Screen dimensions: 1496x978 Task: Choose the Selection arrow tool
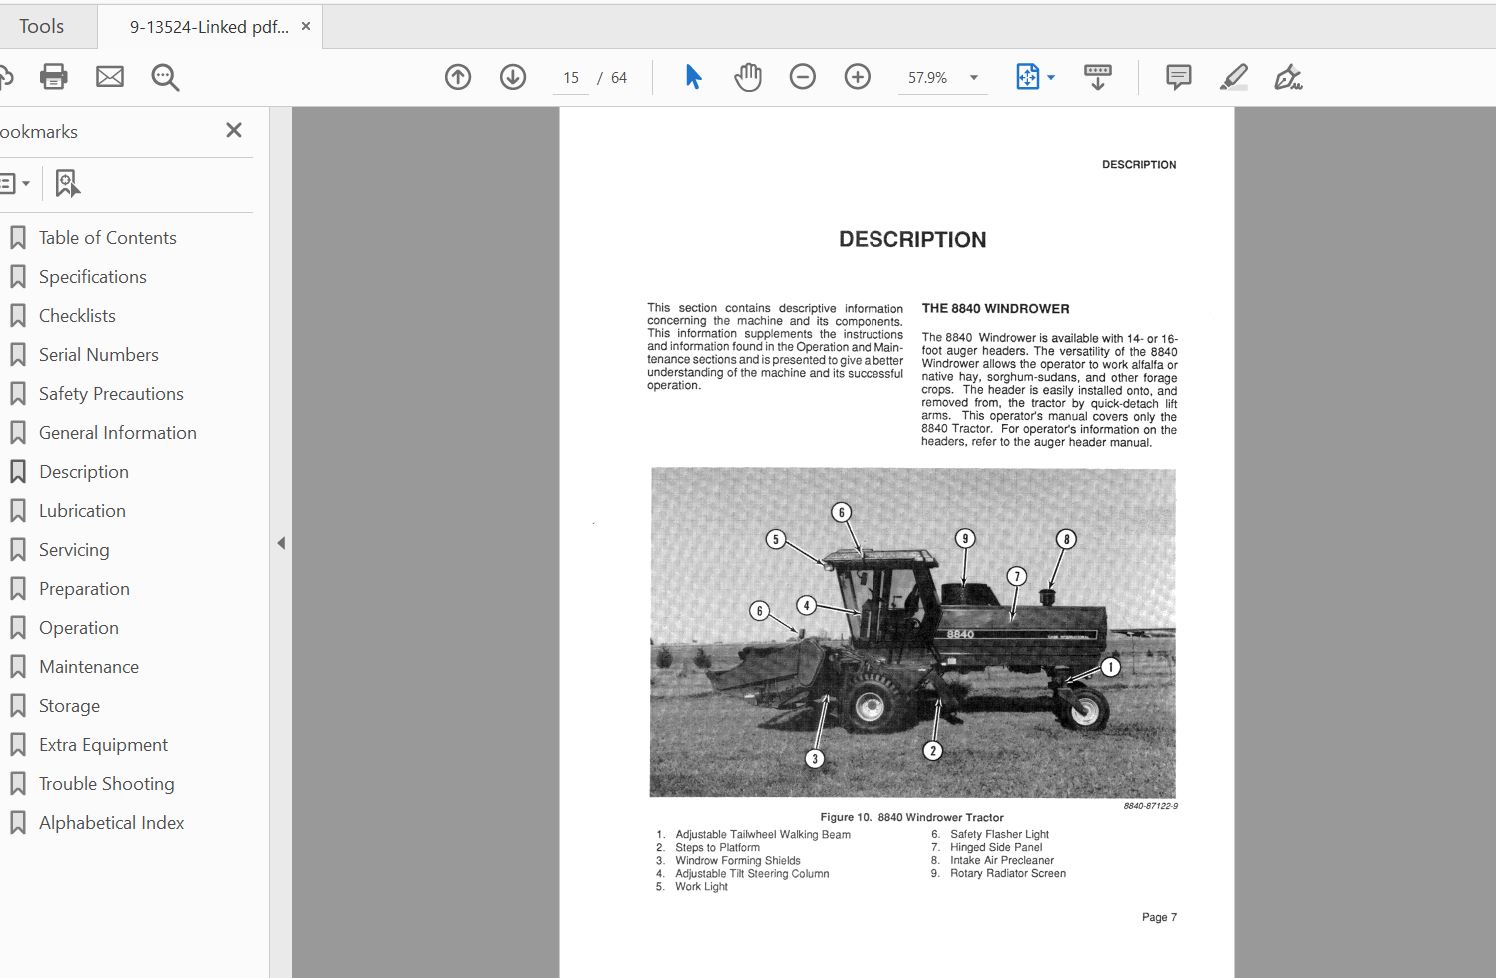[693, 77]
